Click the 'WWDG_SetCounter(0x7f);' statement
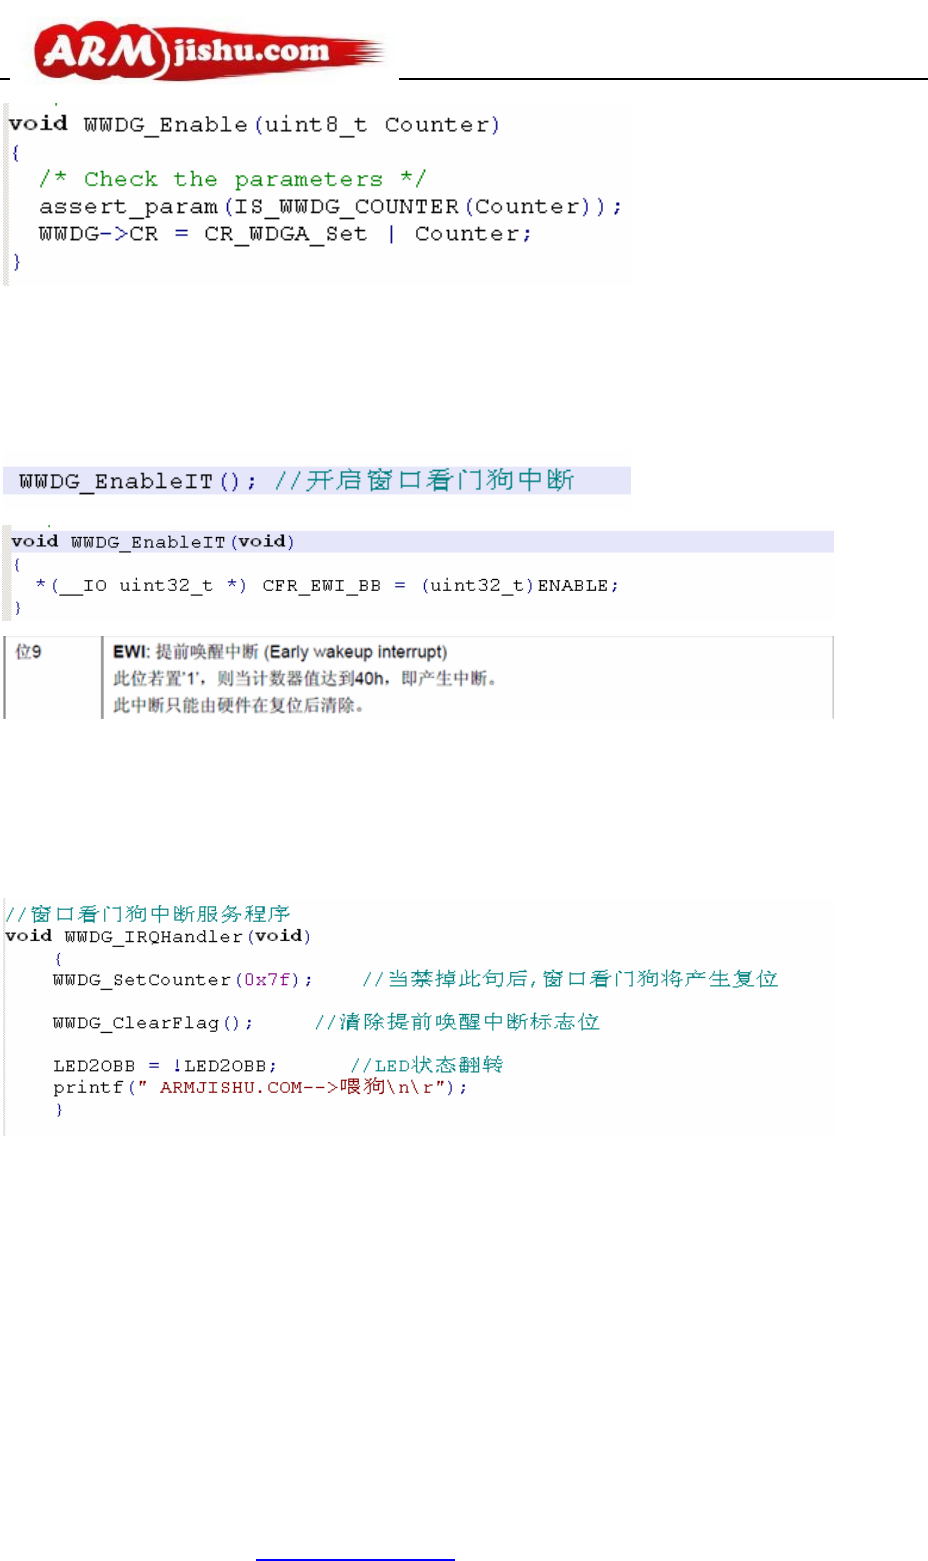The height and width of the screenshot is (1561, 928). click(183, 980)
